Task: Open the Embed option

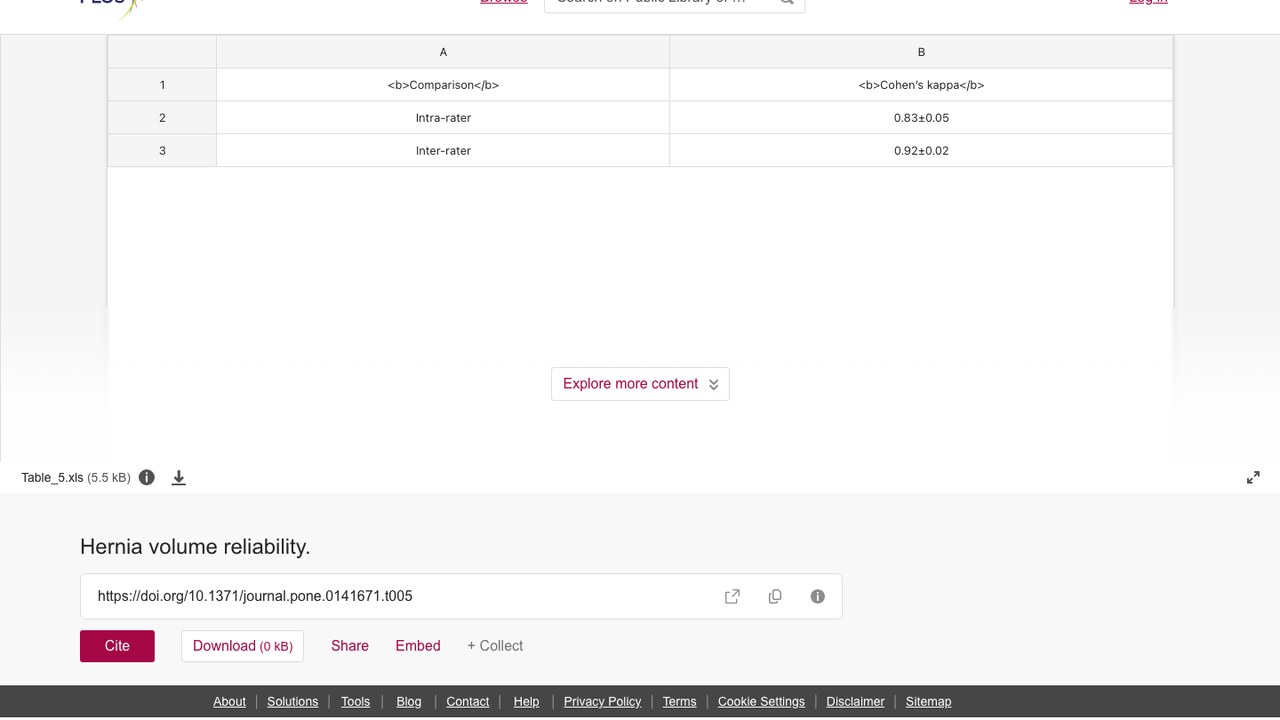Action: click(x=418, y=646)
